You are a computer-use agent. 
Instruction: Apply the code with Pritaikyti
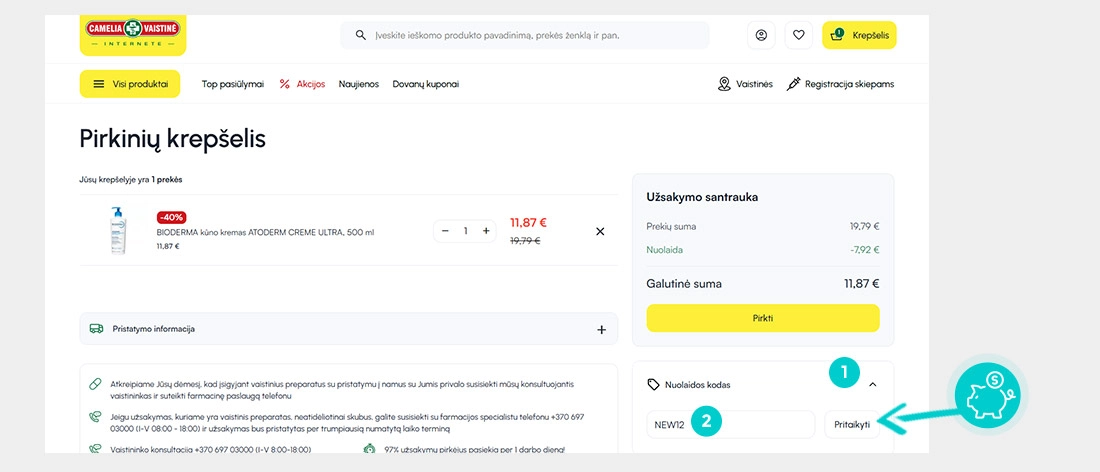[x=852, y=424]
